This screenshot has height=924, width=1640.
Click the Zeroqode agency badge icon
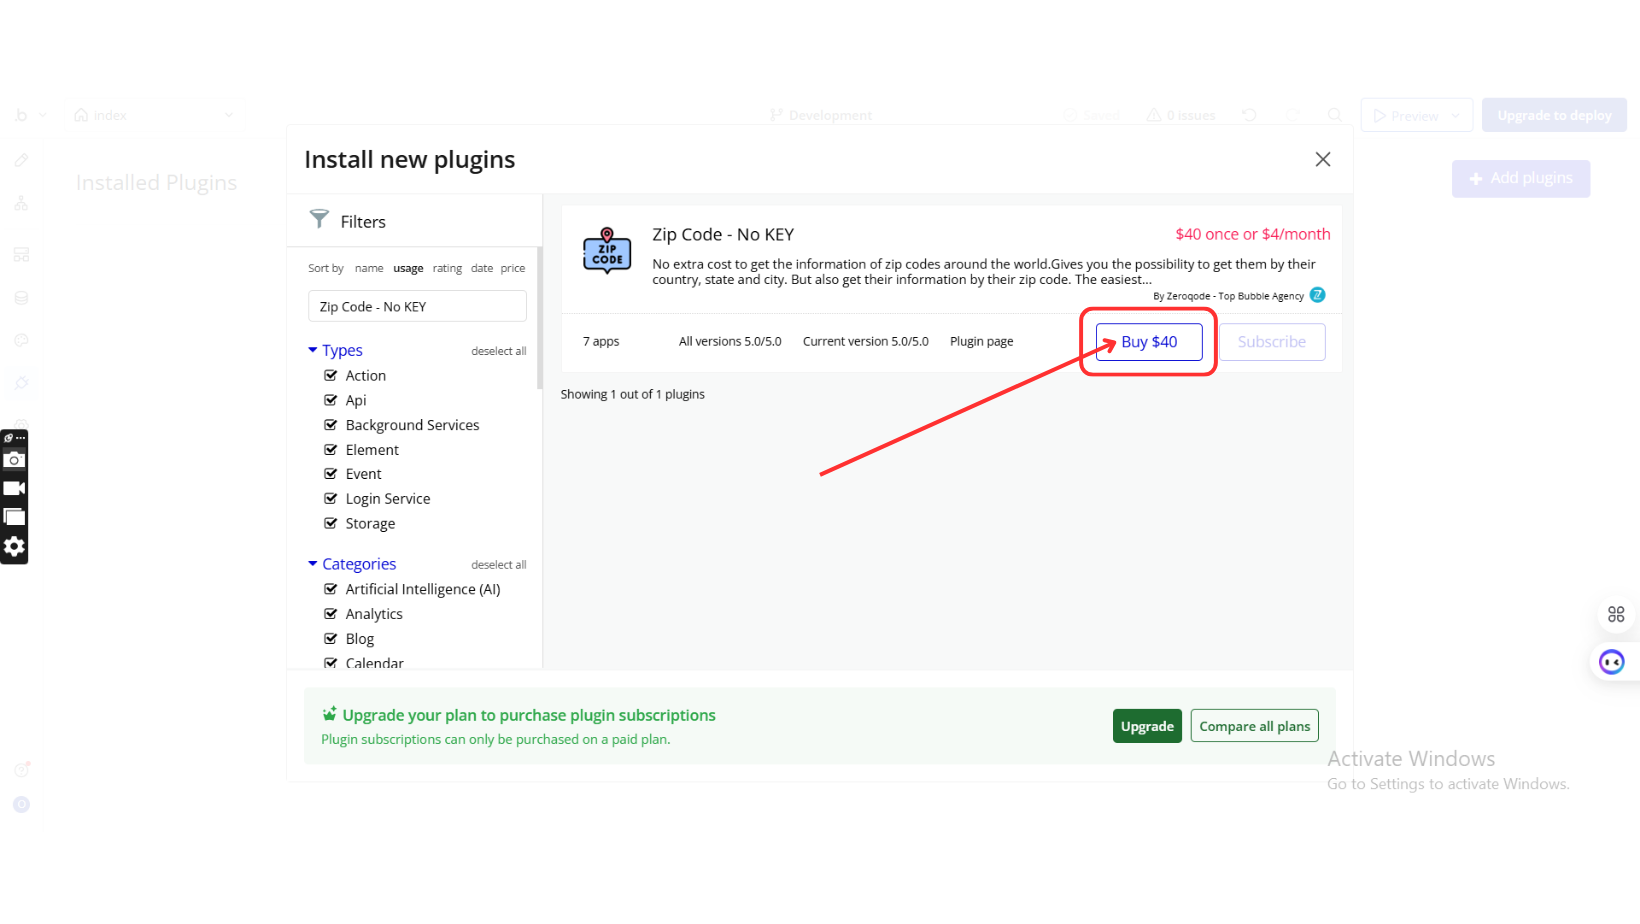[1318, 295]
